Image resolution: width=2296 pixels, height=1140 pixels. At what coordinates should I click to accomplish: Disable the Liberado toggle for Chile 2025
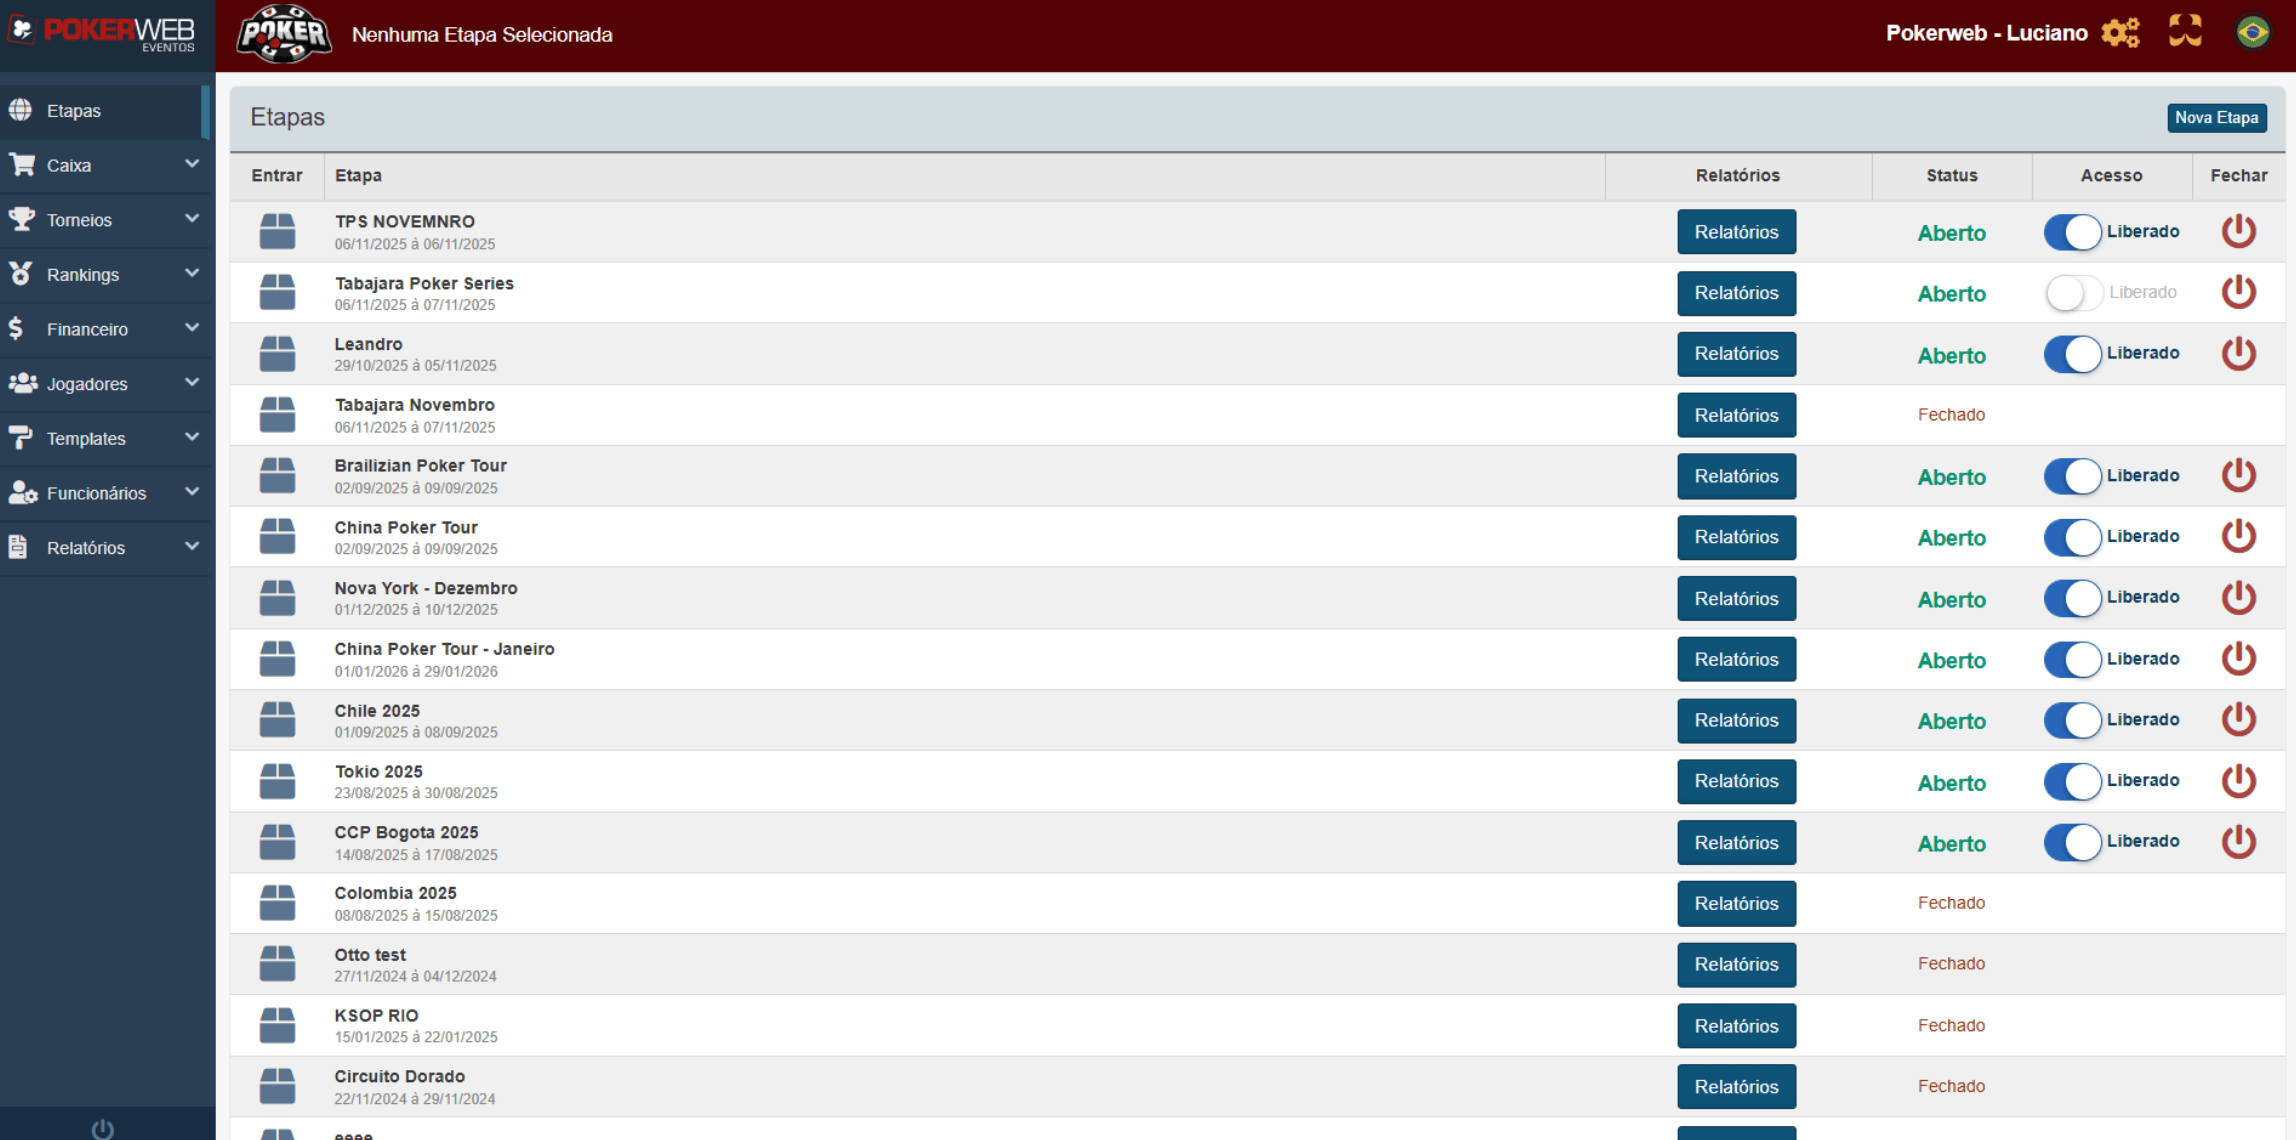click(2072, 720)
